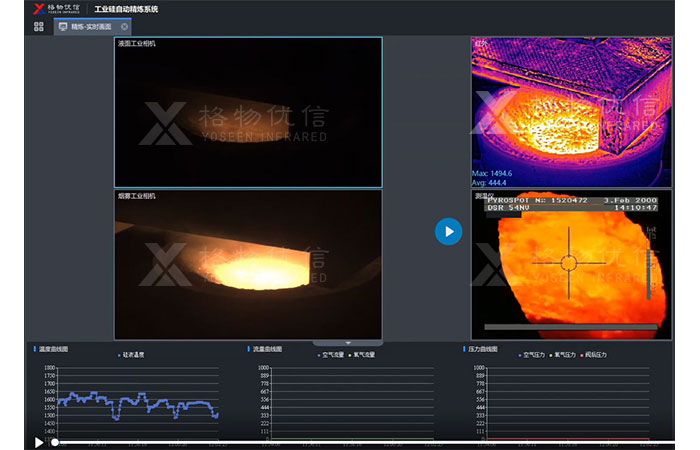Click the video seek bar knob
The height and width of the screenshot is (450, 700).
click(54, 442)
